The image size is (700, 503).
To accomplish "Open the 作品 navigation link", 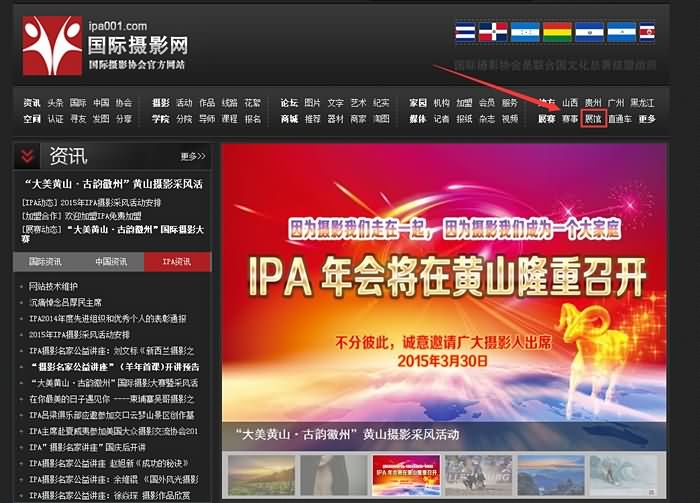I will coord(207,103).
